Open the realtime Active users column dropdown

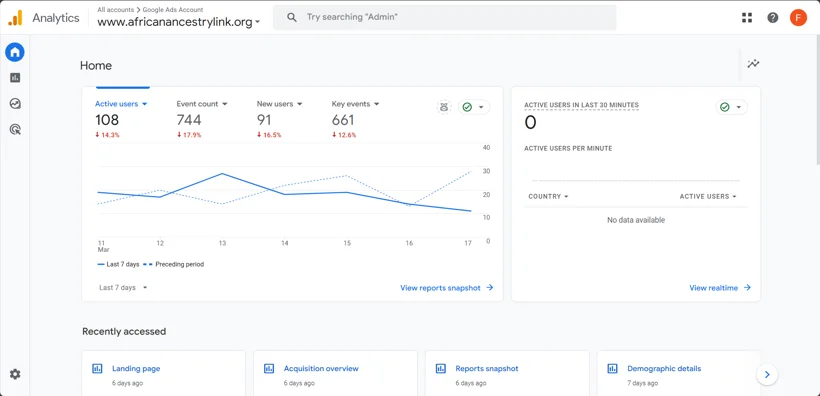(x=708, y=196)
